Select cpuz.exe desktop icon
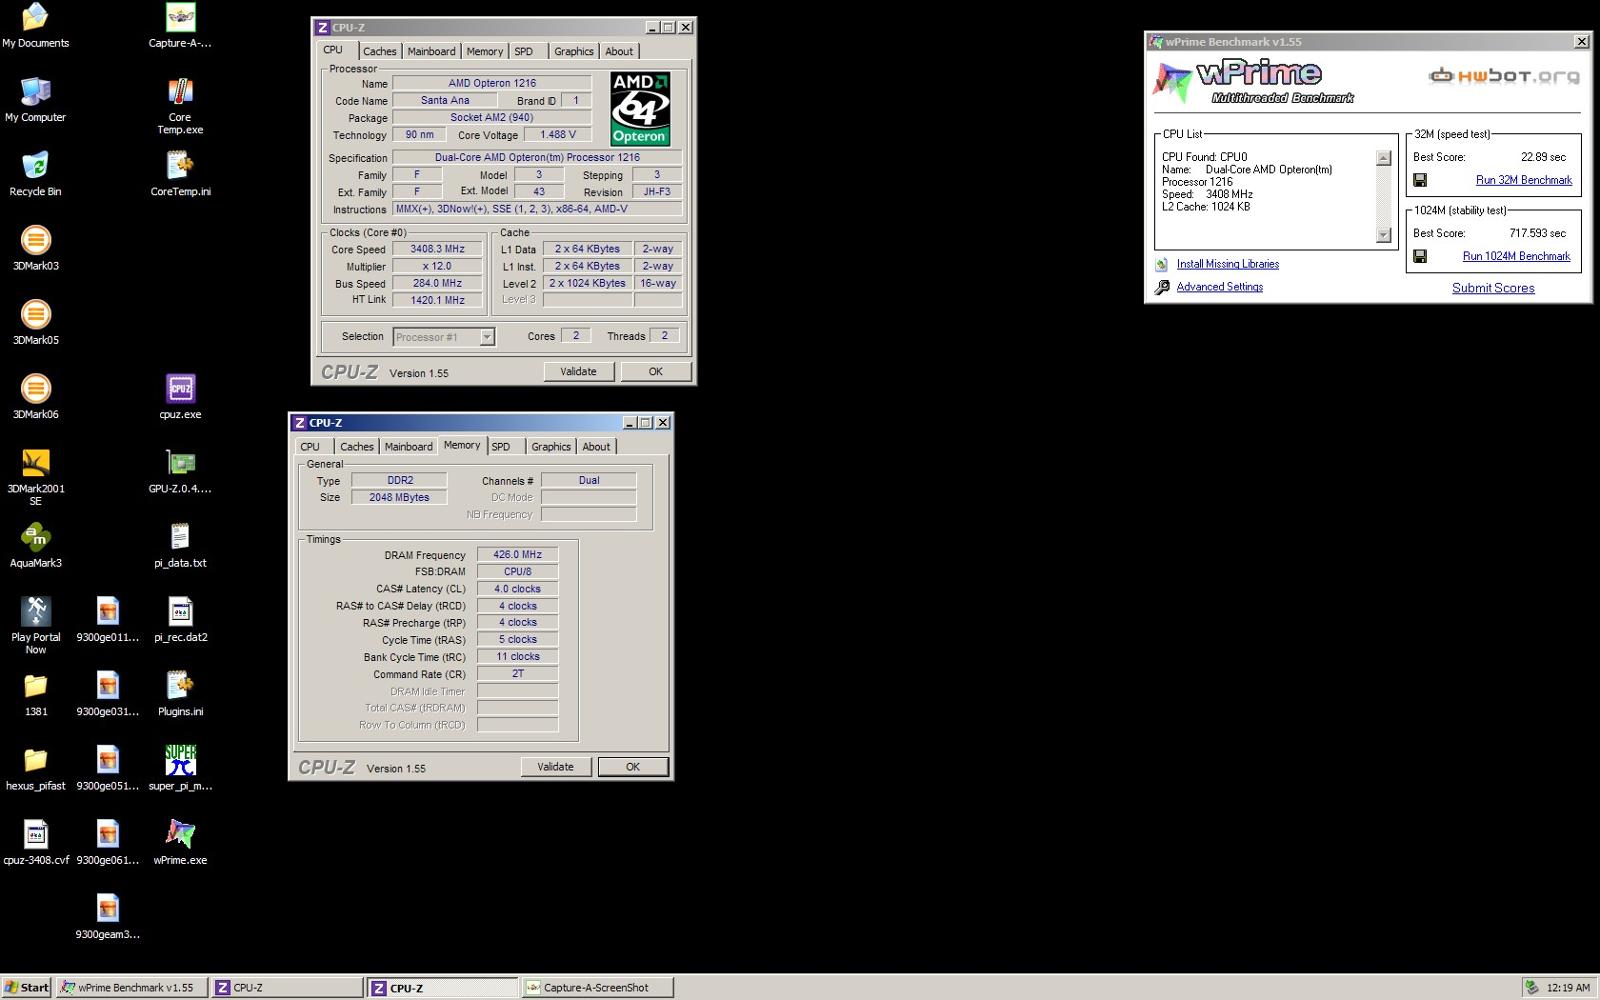Image resolution: width=1600 pixels, height=1000 pixels. 180,396
